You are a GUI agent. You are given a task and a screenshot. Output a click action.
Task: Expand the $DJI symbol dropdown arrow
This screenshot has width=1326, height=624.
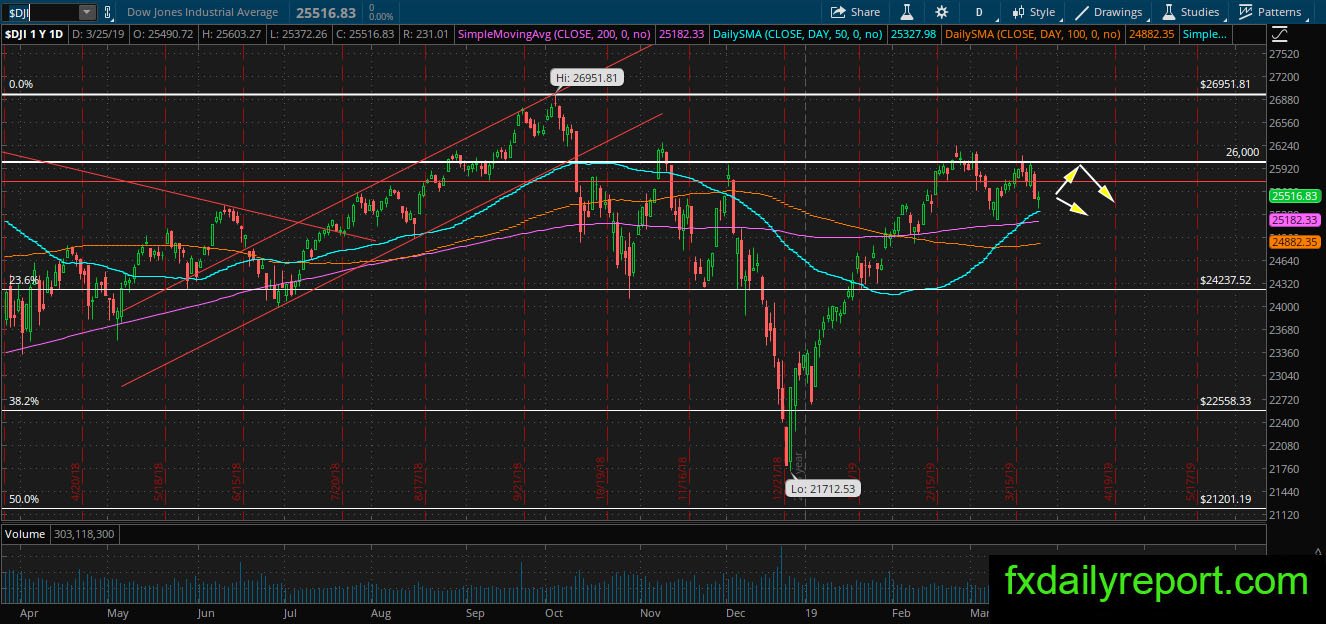tap(87, 12)
